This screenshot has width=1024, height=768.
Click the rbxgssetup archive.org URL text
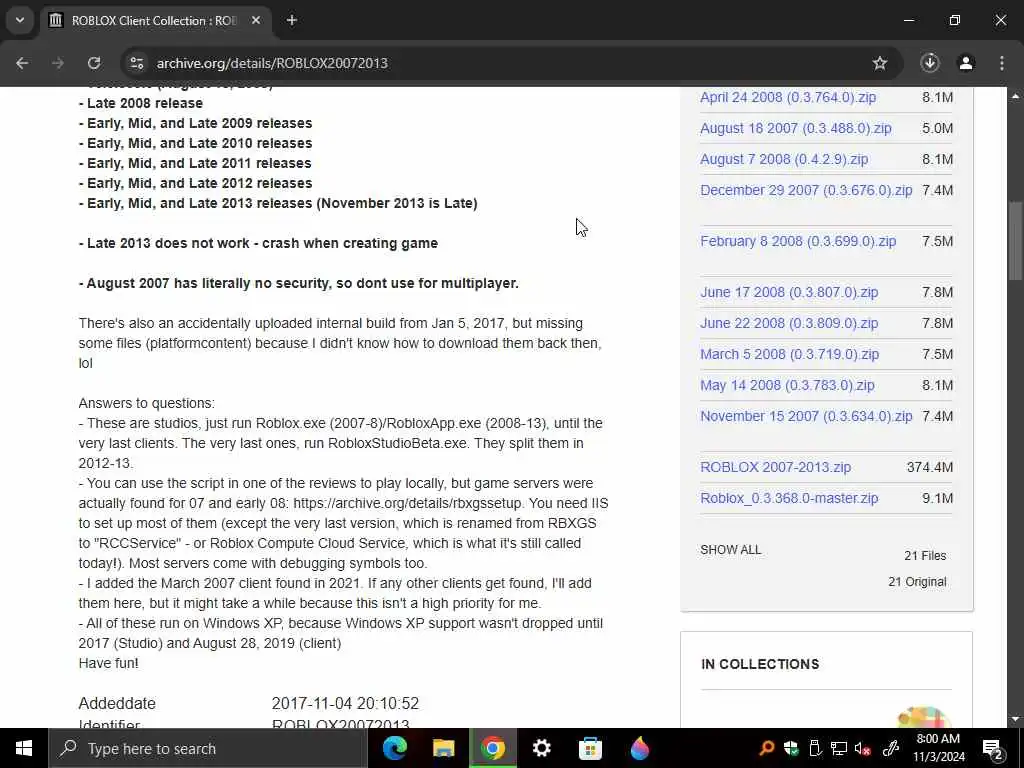(408, 504)
